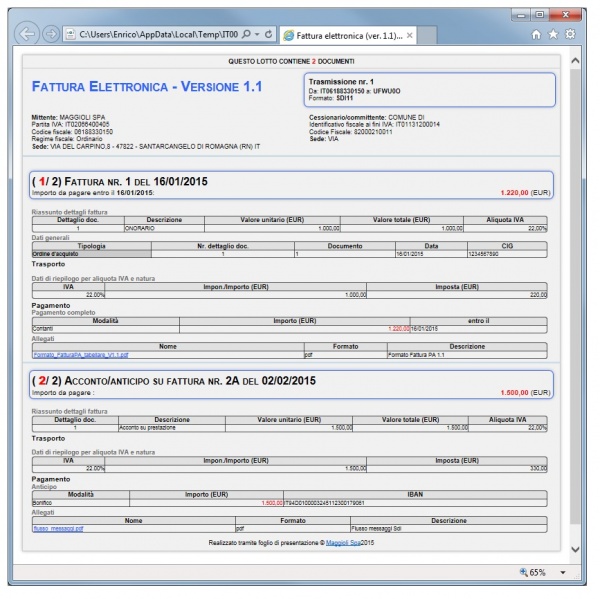This screenshot has width=600, height=599.
Task: Open the zoom level dropdown arrow
Action: coord(563,573)
